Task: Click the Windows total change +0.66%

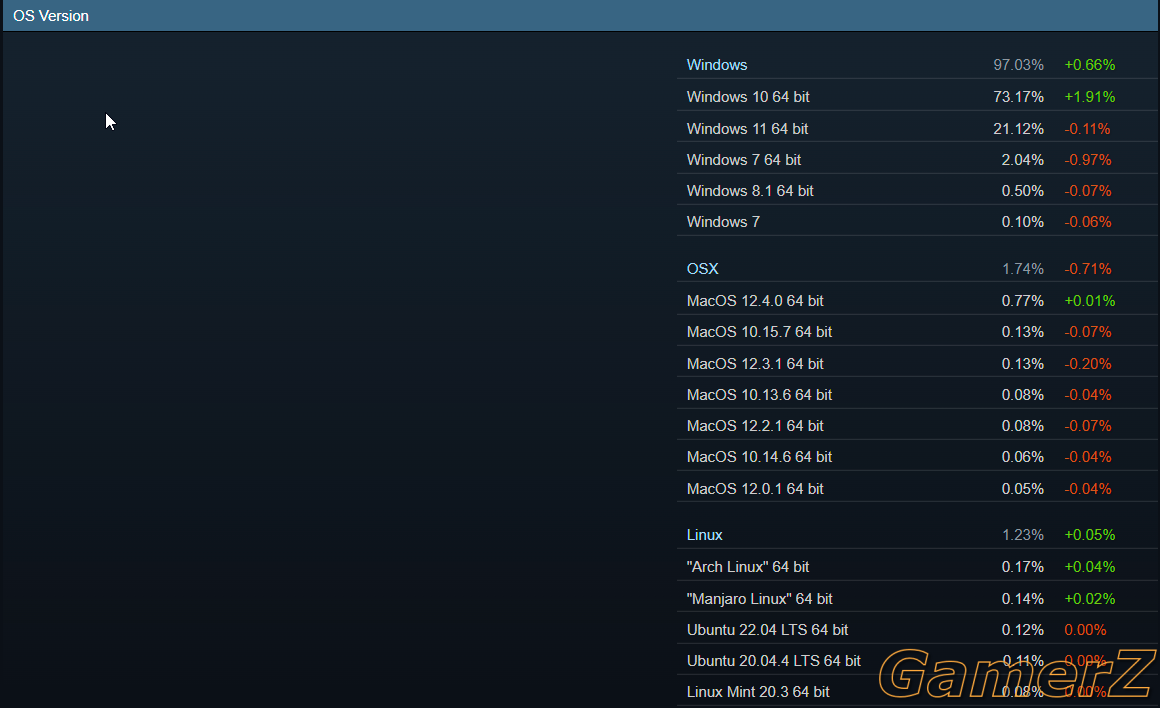Action: [1090, 65]
